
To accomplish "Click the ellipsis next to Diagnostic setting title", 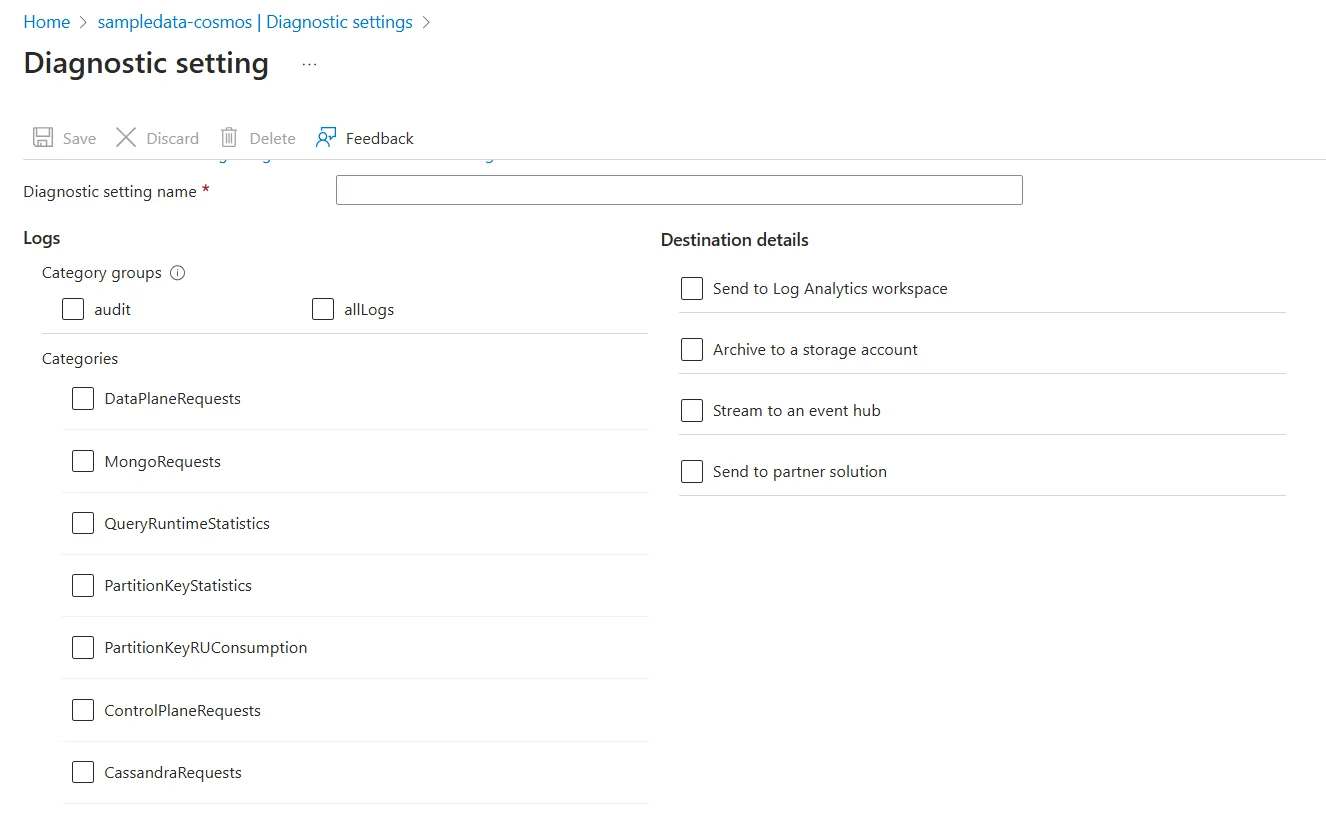I will (x=308, y=63).
